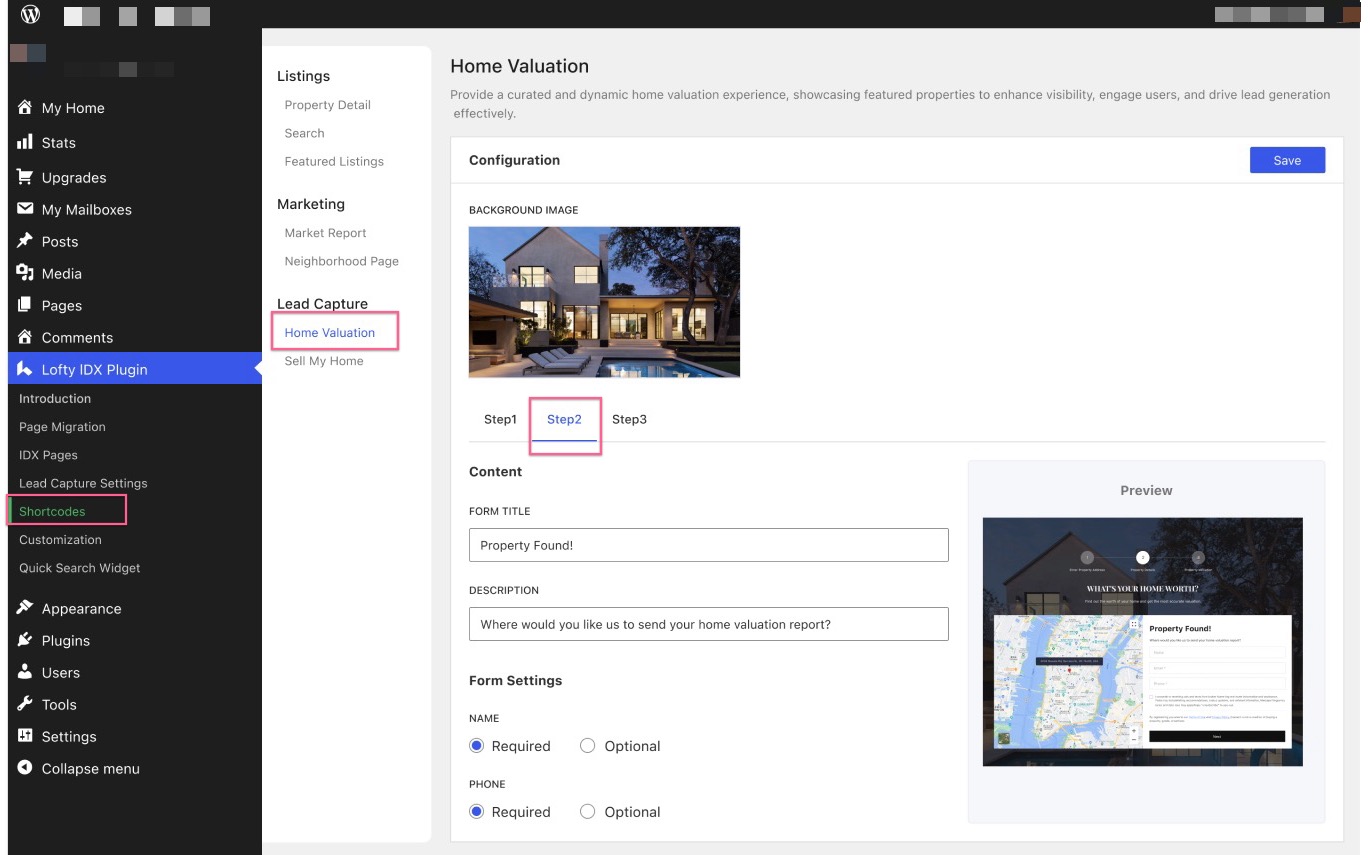Switch to the Step1 tab
1370x855 pixels.
(500, 419)
